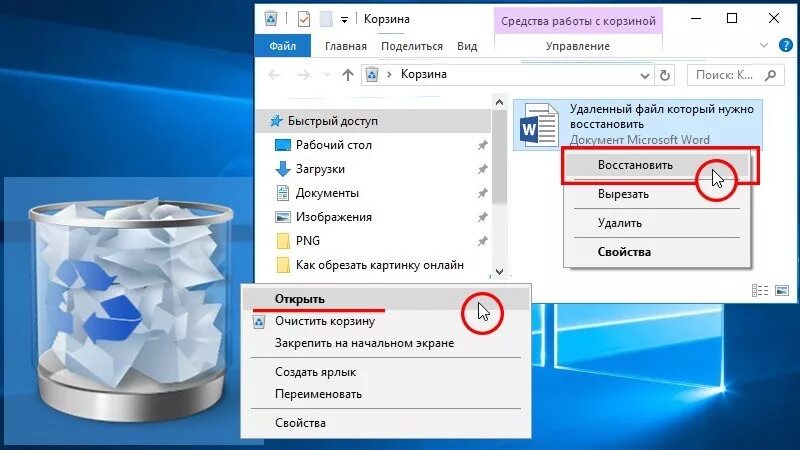Viewport: 800px width, 450px height.
Task: Open Help via blue question mark icon
Action: click(786, 45)
